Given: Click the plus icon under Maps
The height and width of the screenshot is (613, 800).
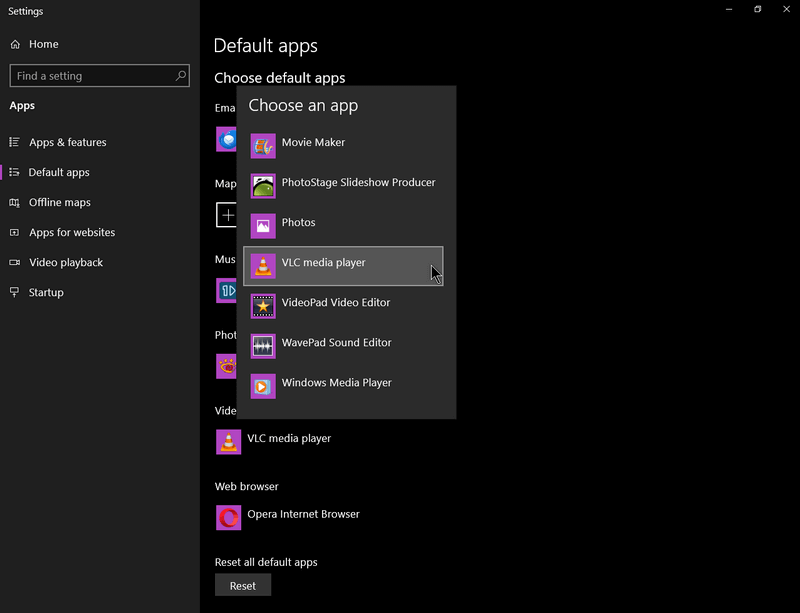Looking at the screenshot, I should click(x=227, y=215).
